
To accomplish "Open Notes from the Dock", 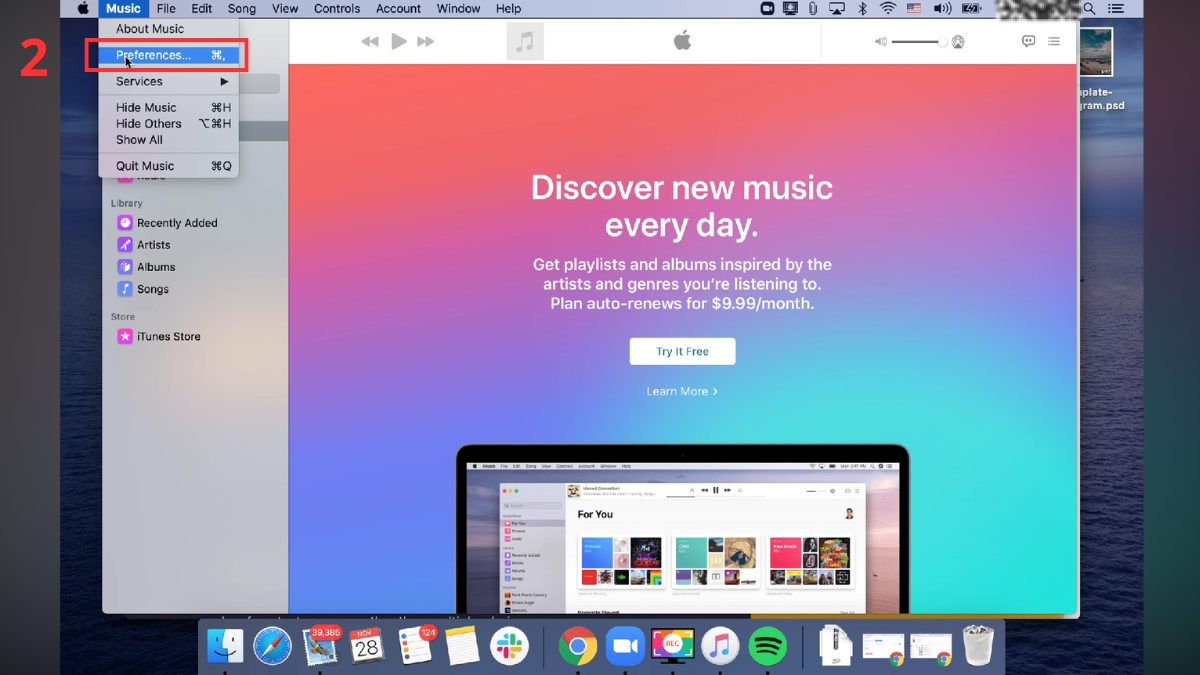I will point(462,646).
